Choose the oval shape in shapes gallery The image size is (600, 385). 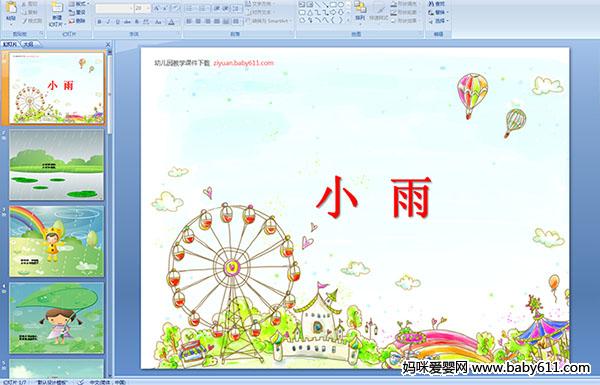[x=342, y=5]
